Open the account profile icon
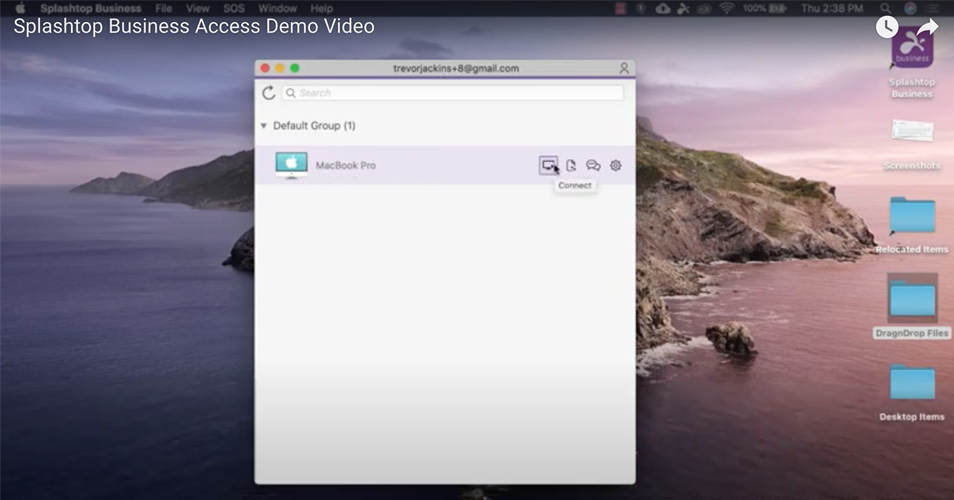Viewport: 954px width, 500px height. 624,68
